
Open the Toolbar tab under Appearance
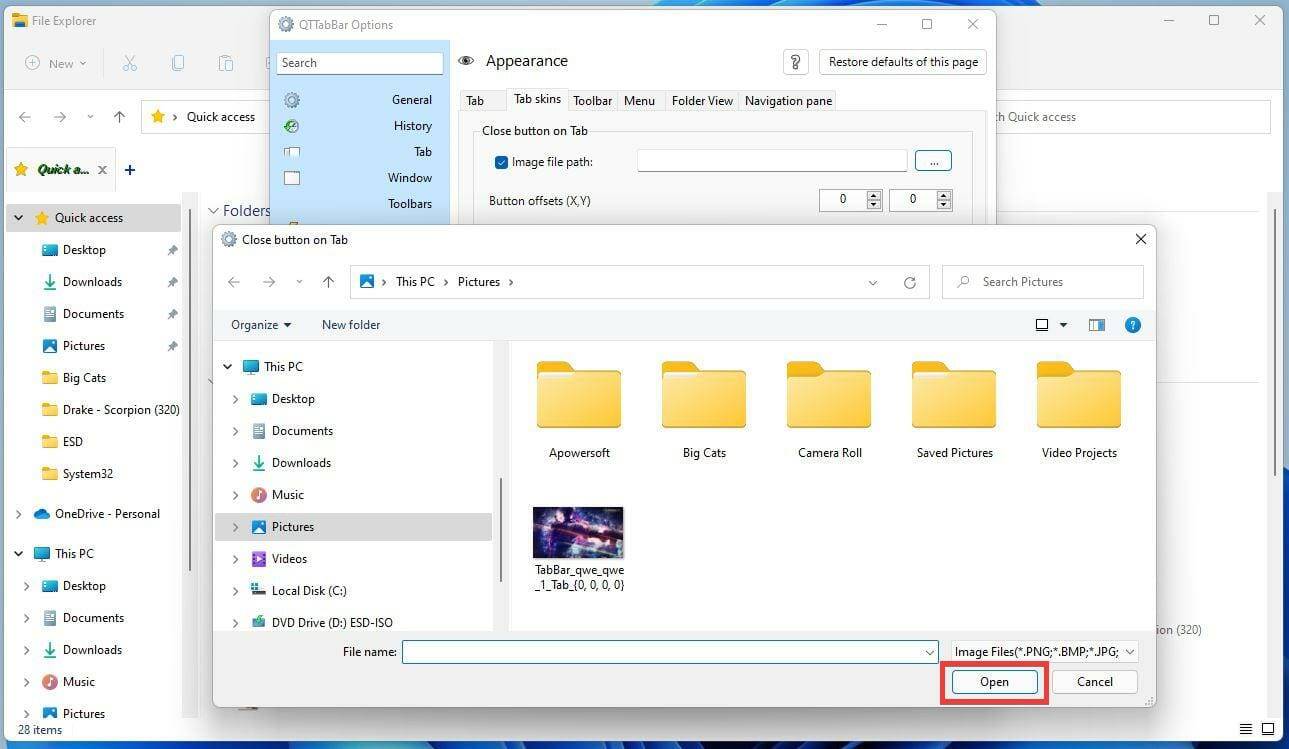pos(592,100)
